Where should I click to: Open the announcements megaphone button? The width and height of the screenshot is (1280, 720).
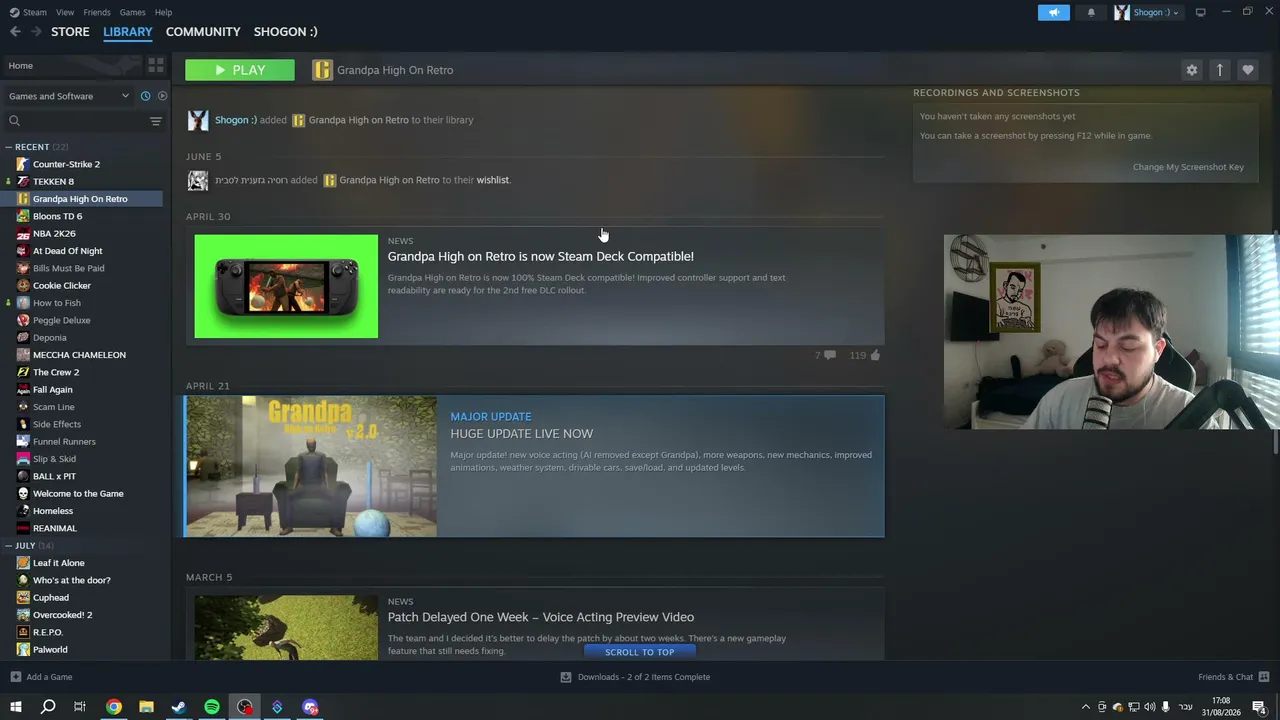[1053, 12]
